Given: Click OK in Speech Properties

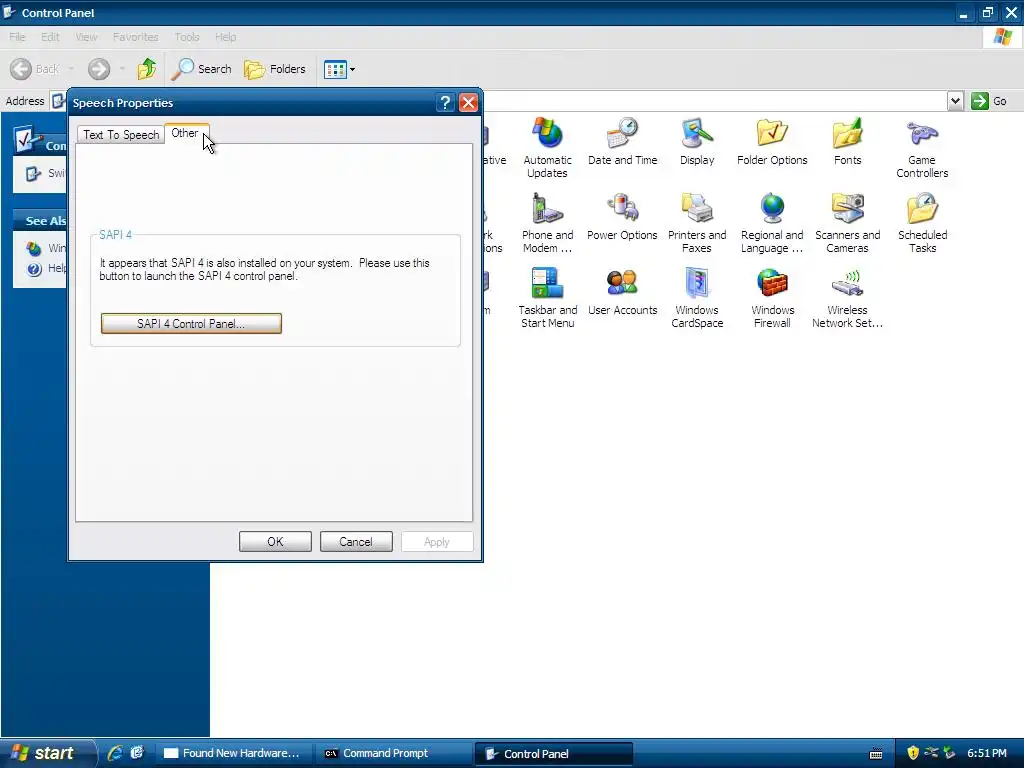Looking at the screenshot, I should click(275, 541).
